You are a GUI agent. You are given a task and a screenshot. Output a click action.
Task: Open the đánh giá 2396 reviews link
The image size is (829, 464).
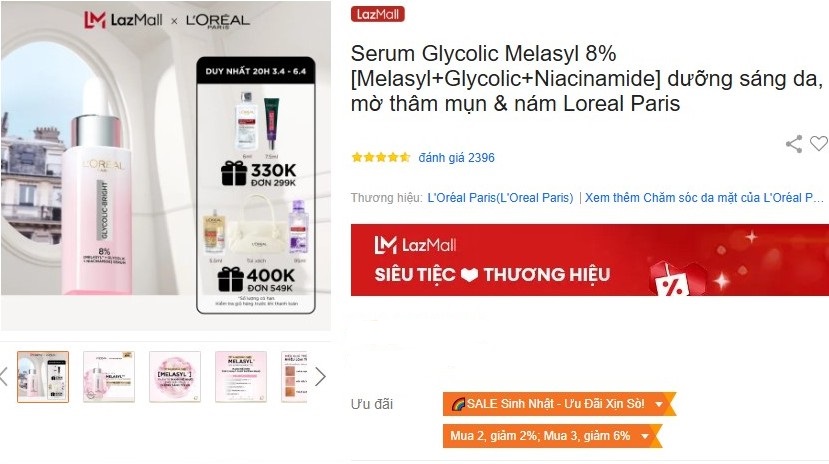coord(456,157)
